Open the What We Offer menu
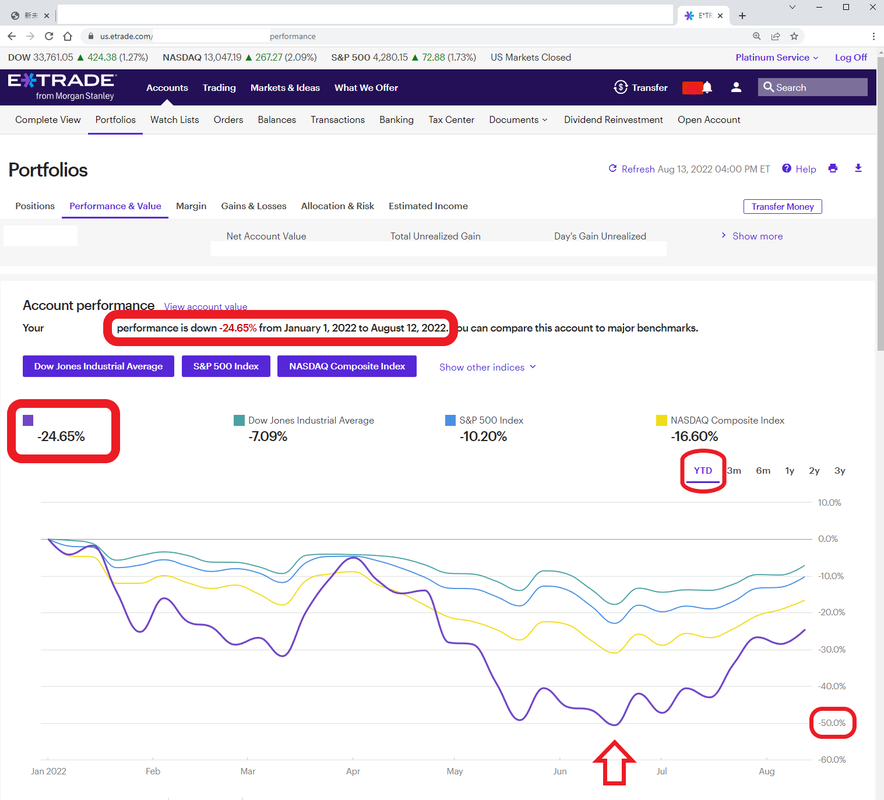 pos(366,88)
